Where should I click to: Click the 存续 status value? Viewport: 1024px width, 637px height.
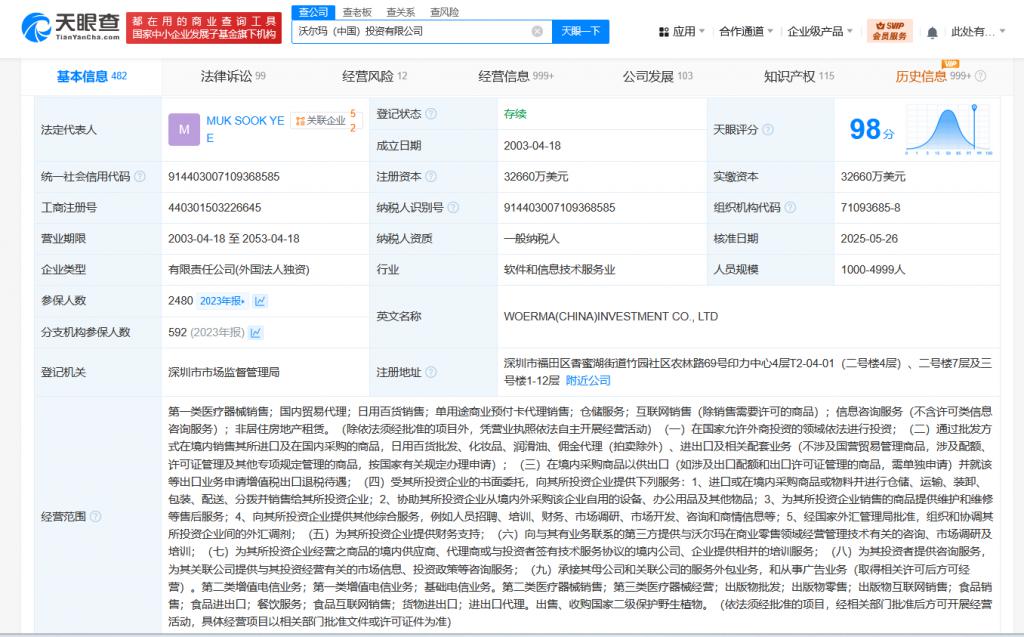point(515,114)
